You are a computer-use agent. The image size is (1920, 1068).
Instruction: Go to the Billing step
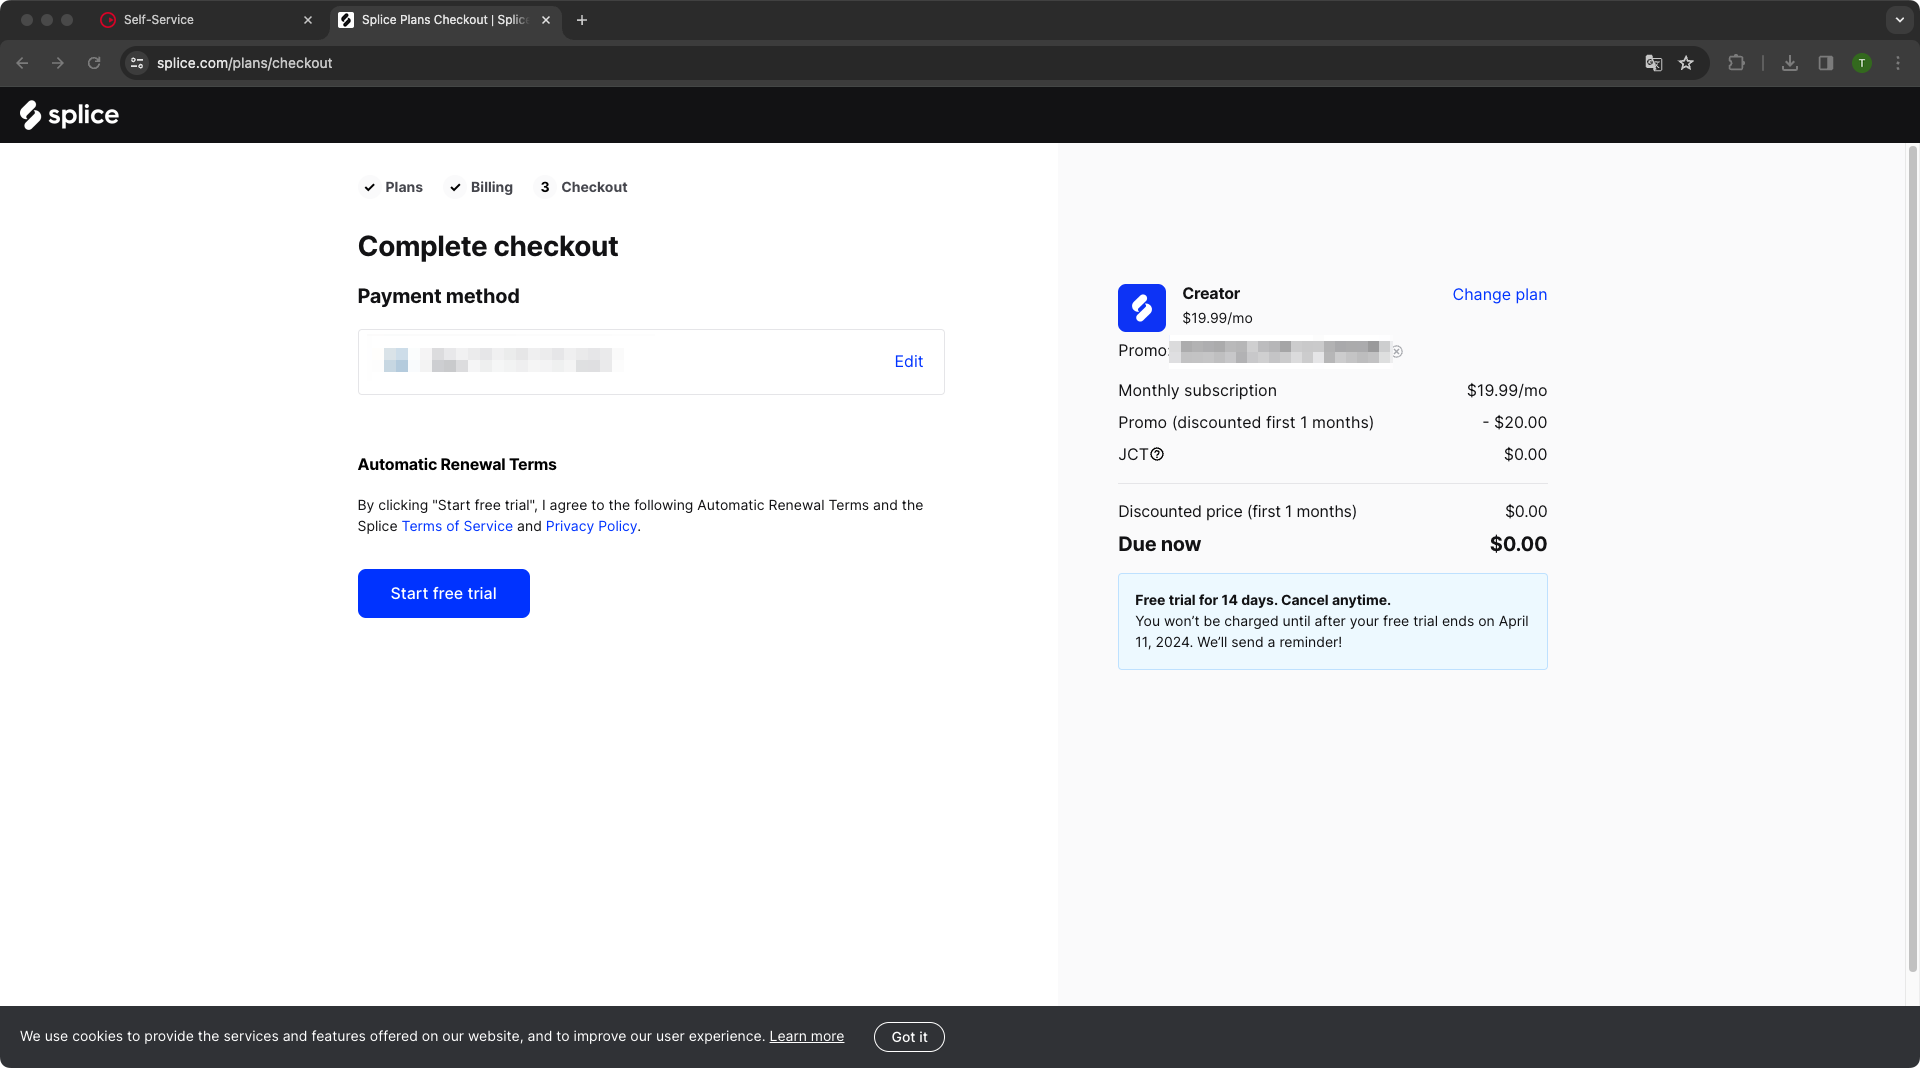coord(480,187)
